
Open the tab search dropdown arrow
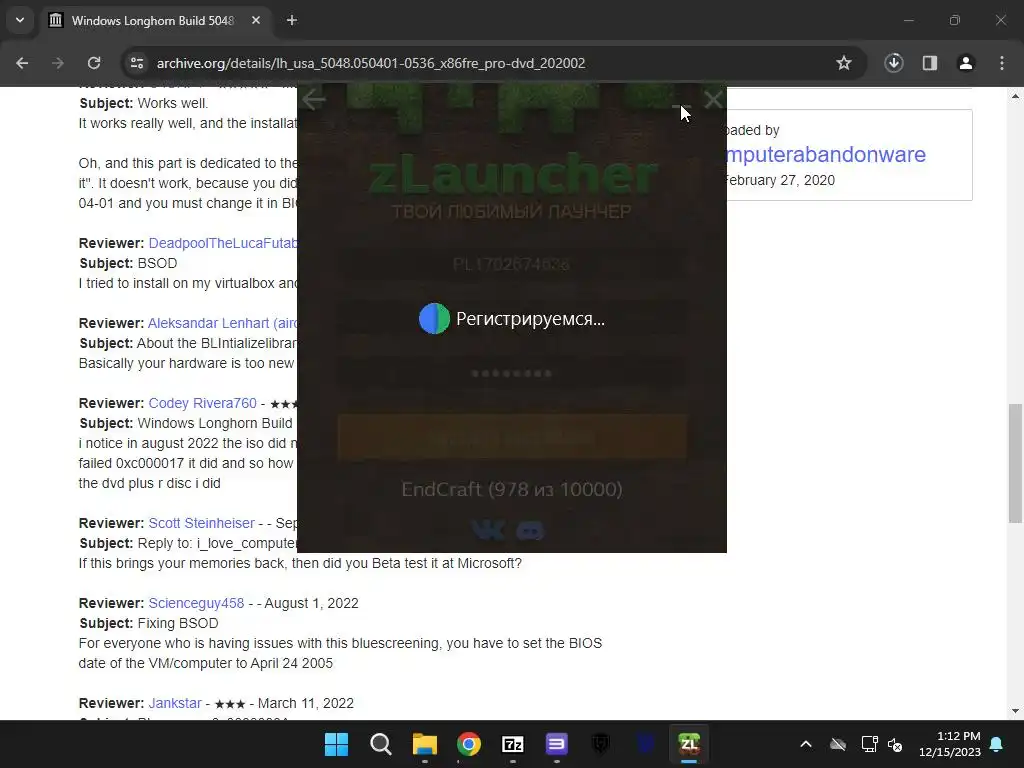[20, 20]
